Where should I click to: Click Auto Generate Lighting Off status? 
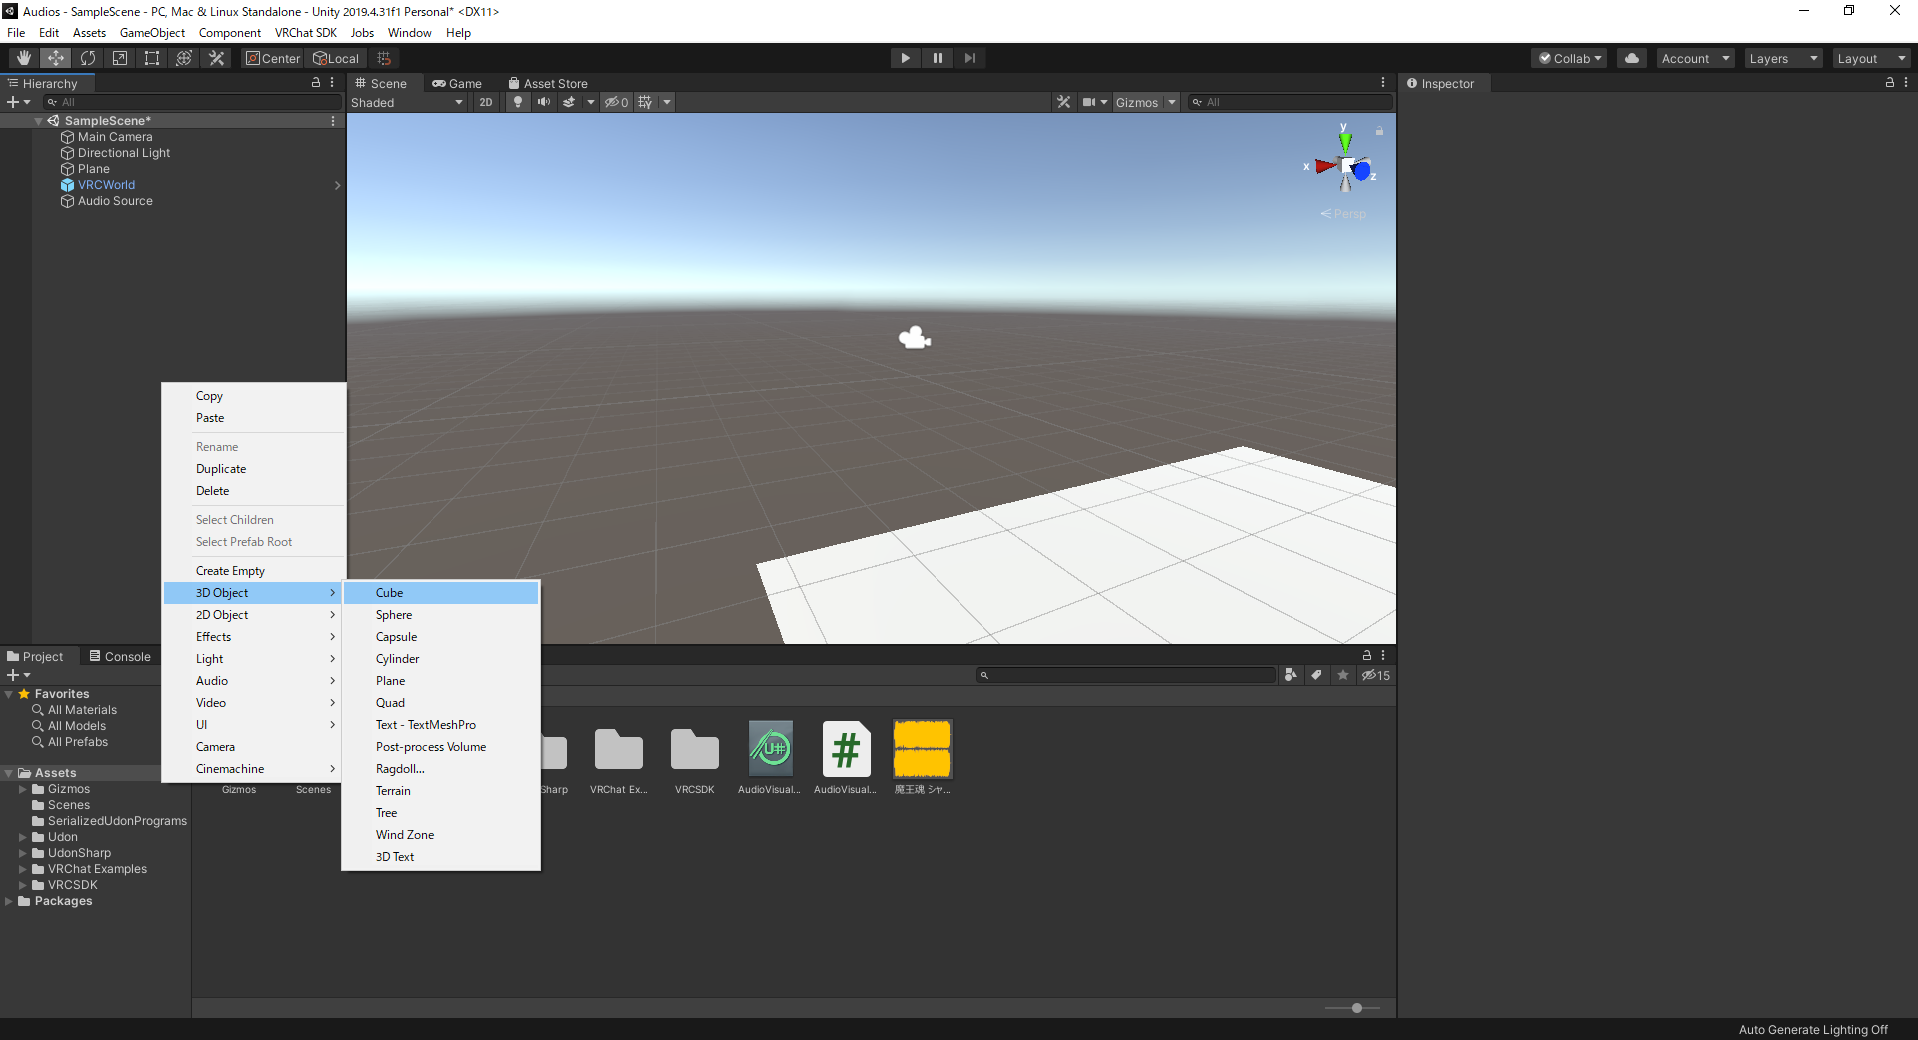(1813, 1029)
